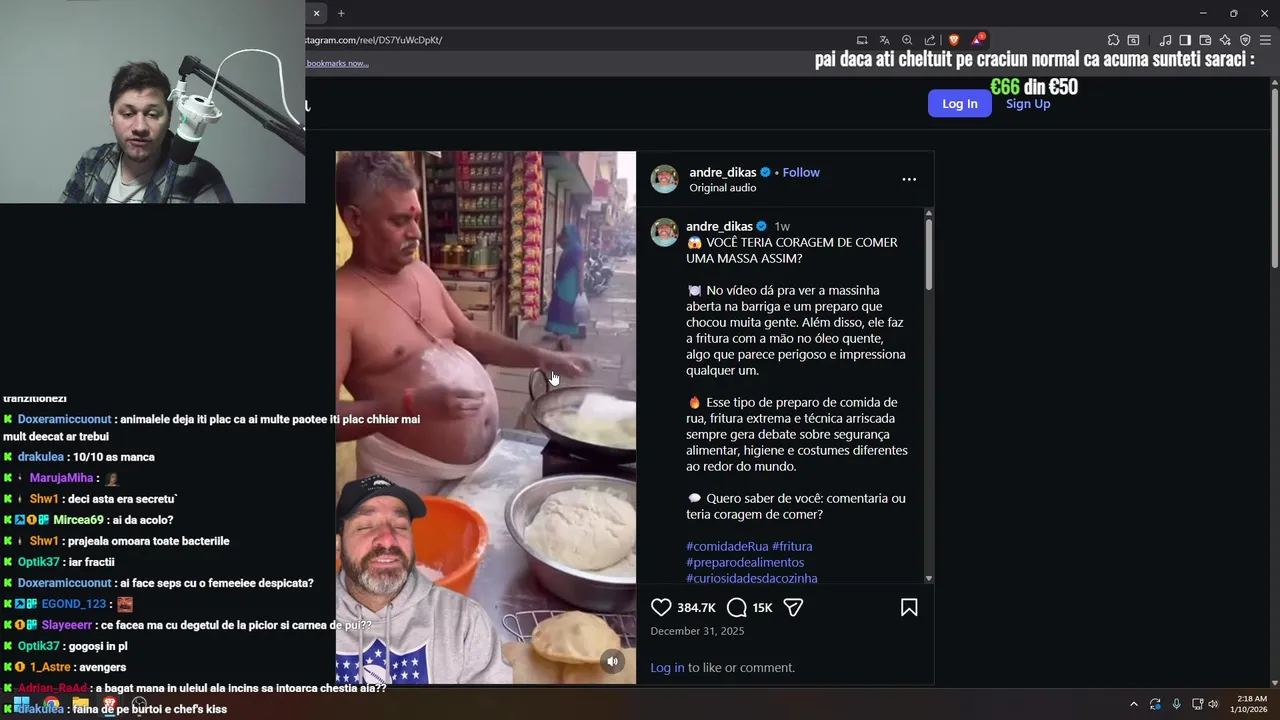Show hidden system tray icons
1280x720 pixels.
[1133, 704]
